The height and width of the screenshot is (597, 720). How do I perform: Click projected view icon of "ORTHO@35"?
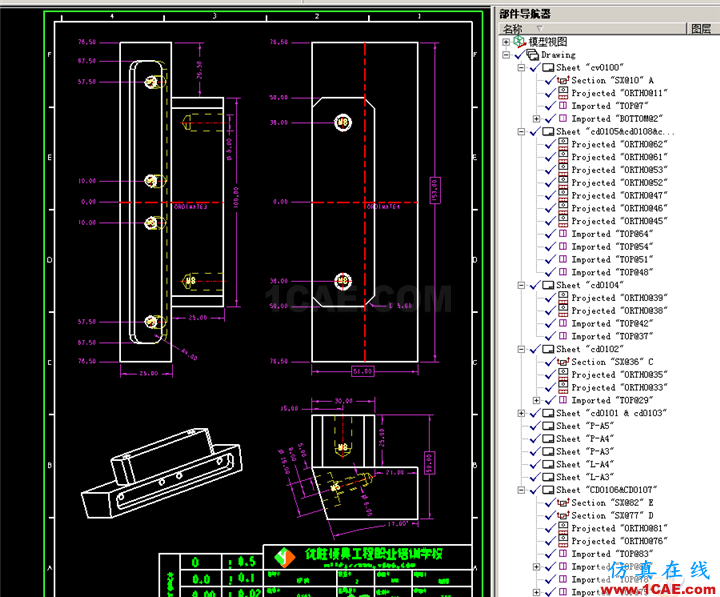point(563,374)
